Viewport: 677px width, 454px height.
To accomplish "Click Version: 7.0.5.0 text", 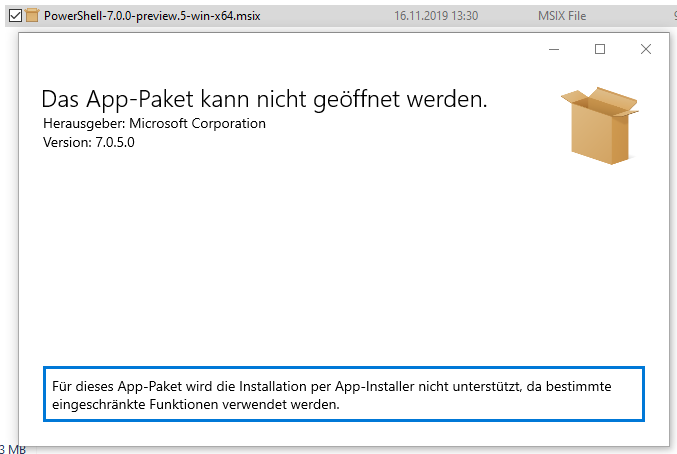I will point(89,142).
